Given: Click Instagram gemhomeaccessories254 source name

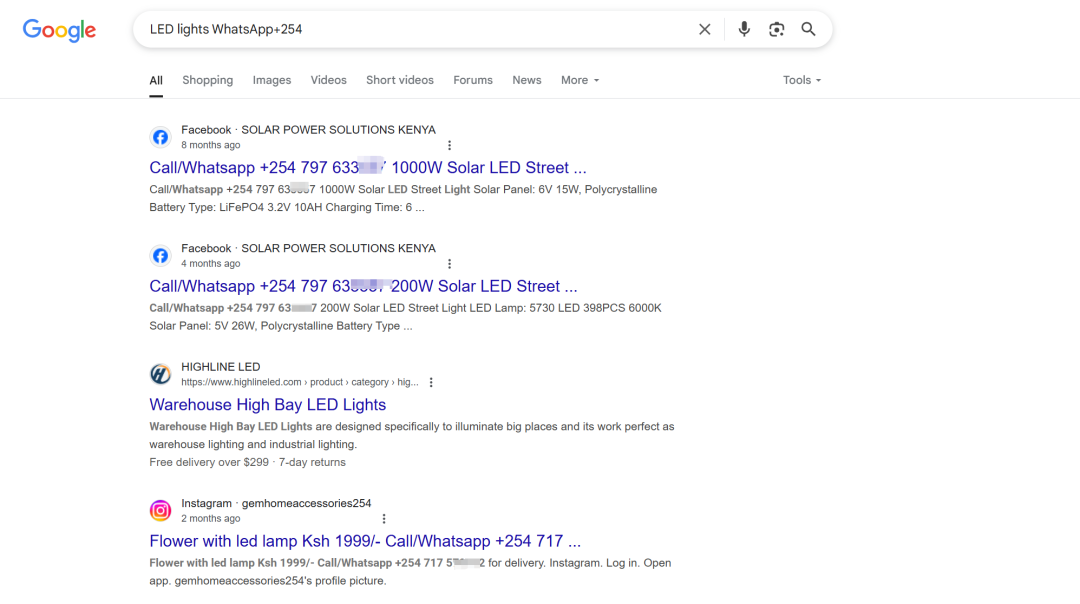Looking at the screenshot, I should click(x=276, y=503).
